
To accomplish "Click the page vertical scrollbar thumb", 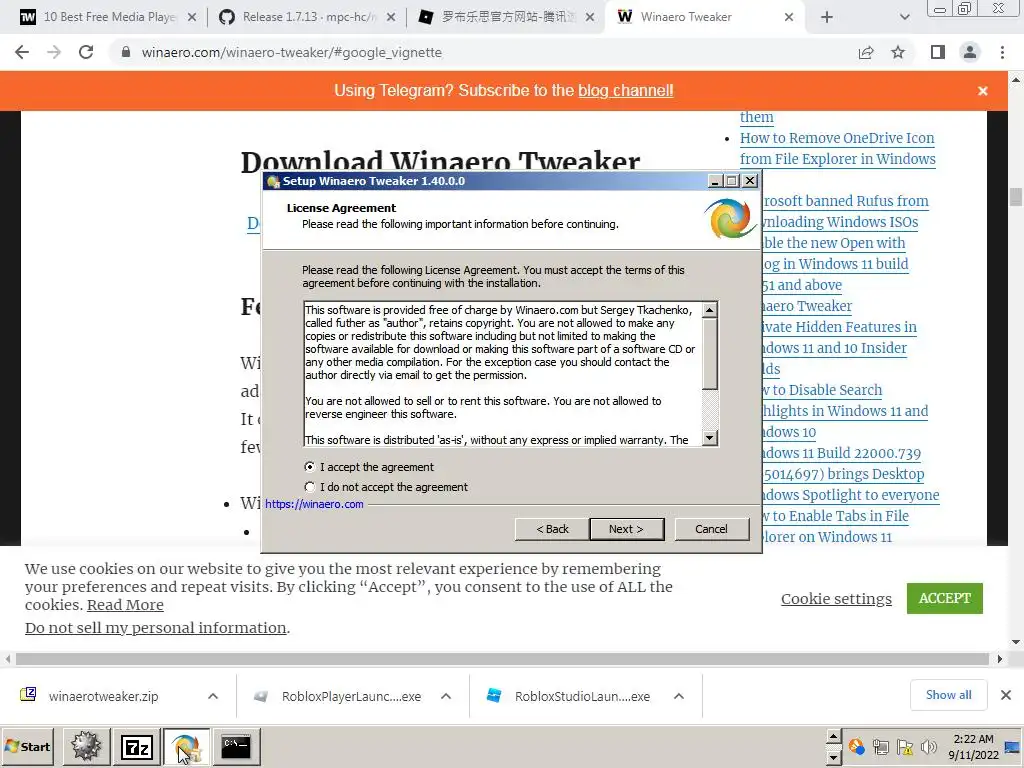I will pos(1016,197).
